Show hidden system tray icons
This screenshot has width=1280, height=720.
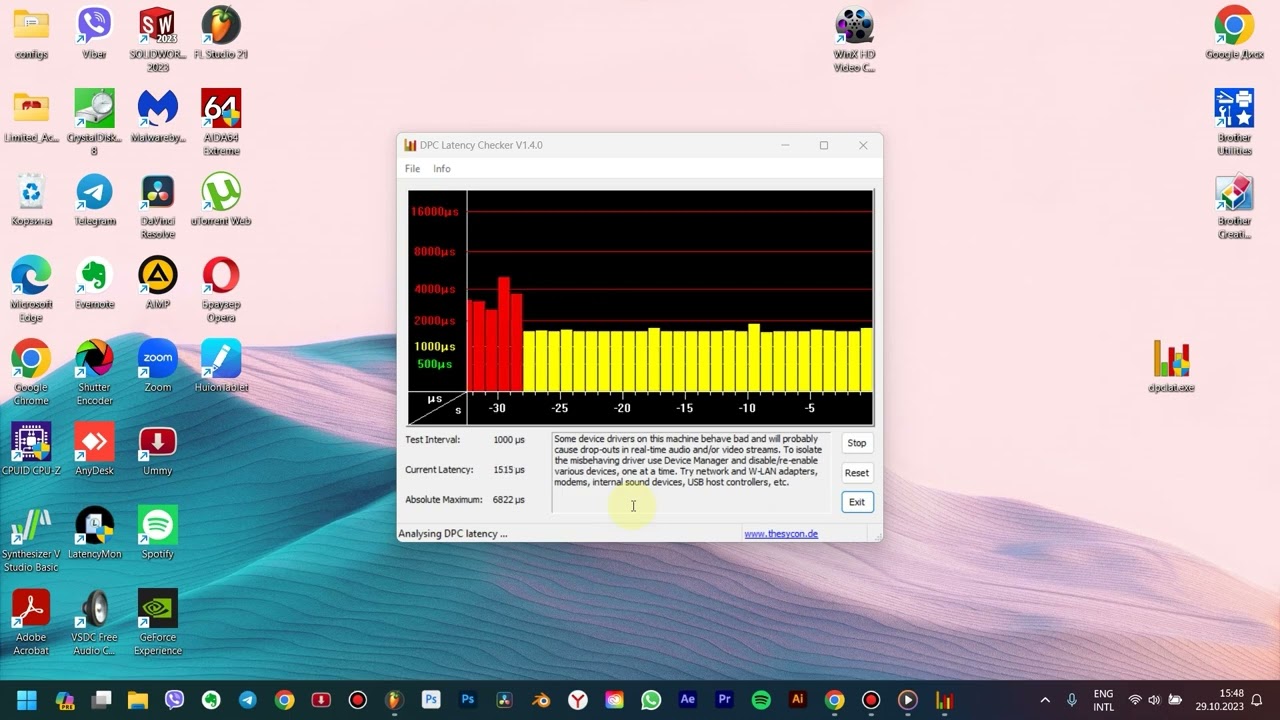click(1045, 700)
